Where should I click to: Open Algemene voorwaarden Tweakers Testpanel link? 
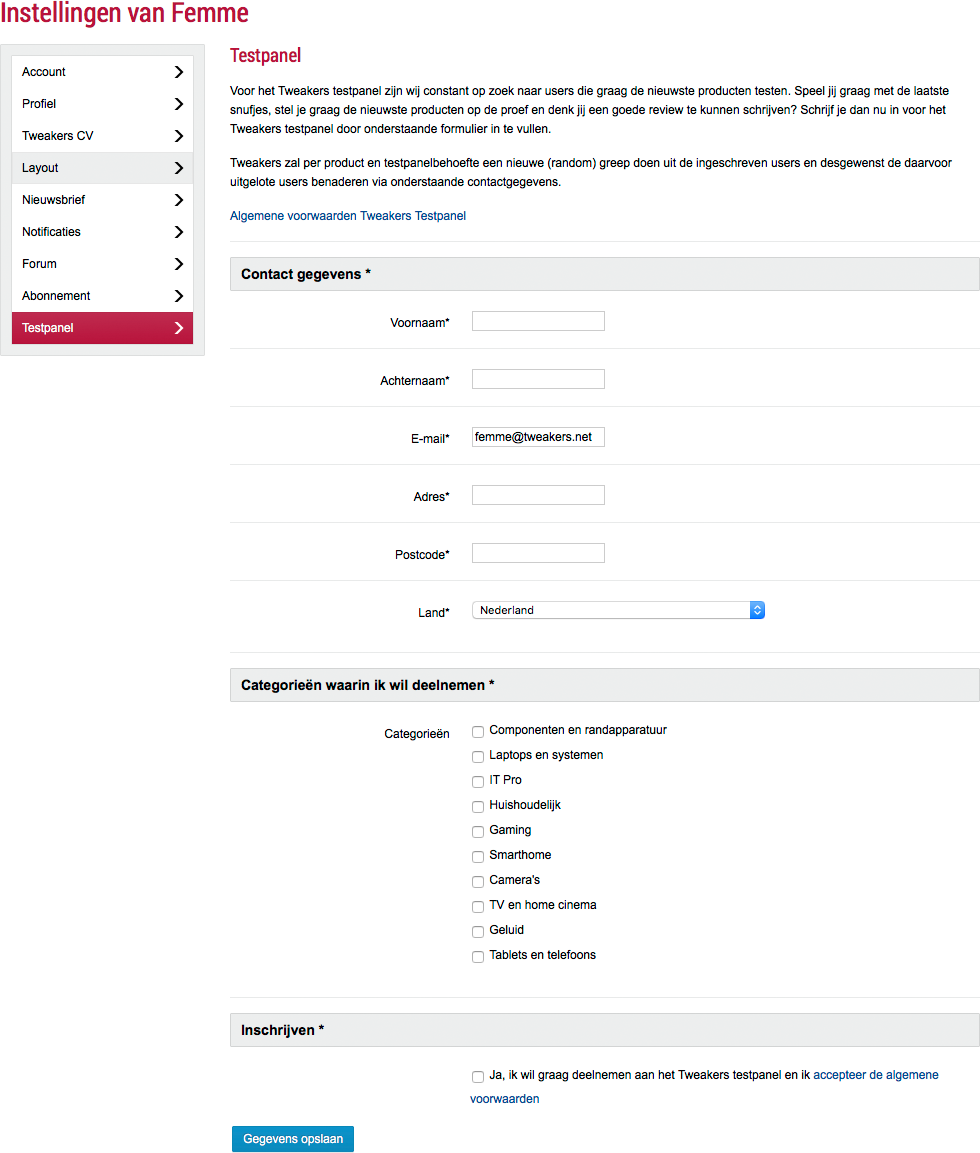pyautogui.click(x=348, y=216)
